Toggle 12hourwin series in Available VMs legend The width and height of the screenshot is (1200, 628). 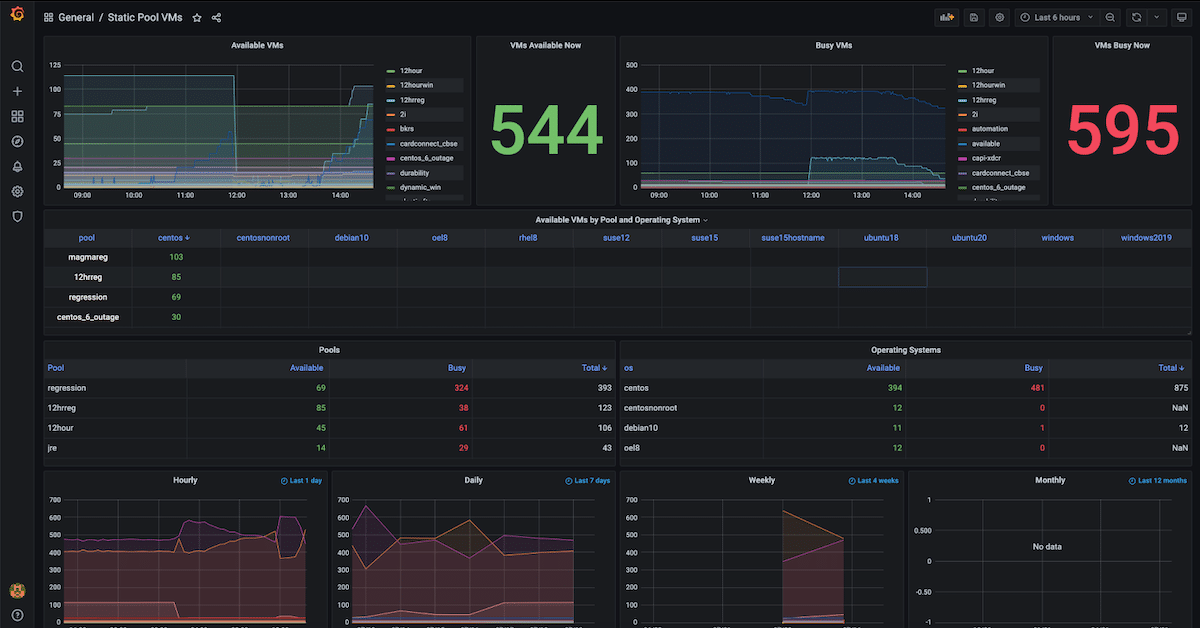point(416,86)
